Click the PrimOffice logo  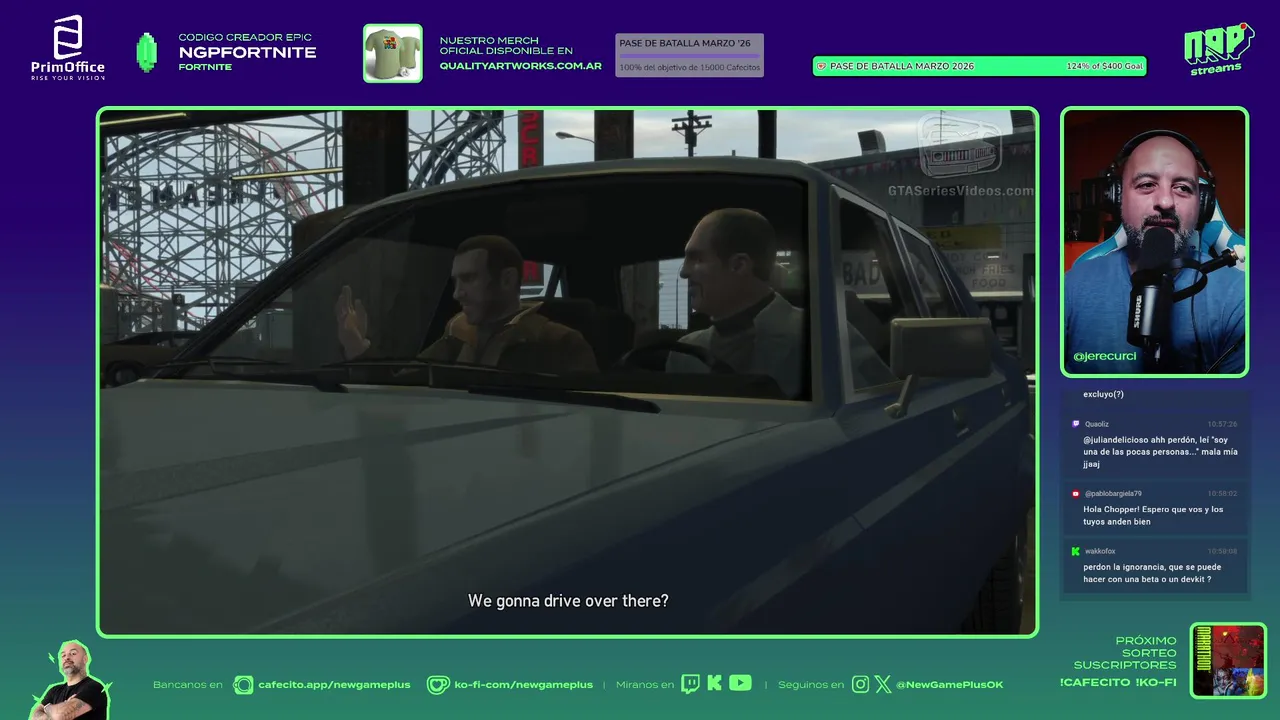pyautogui.click(x=68, y=48)
